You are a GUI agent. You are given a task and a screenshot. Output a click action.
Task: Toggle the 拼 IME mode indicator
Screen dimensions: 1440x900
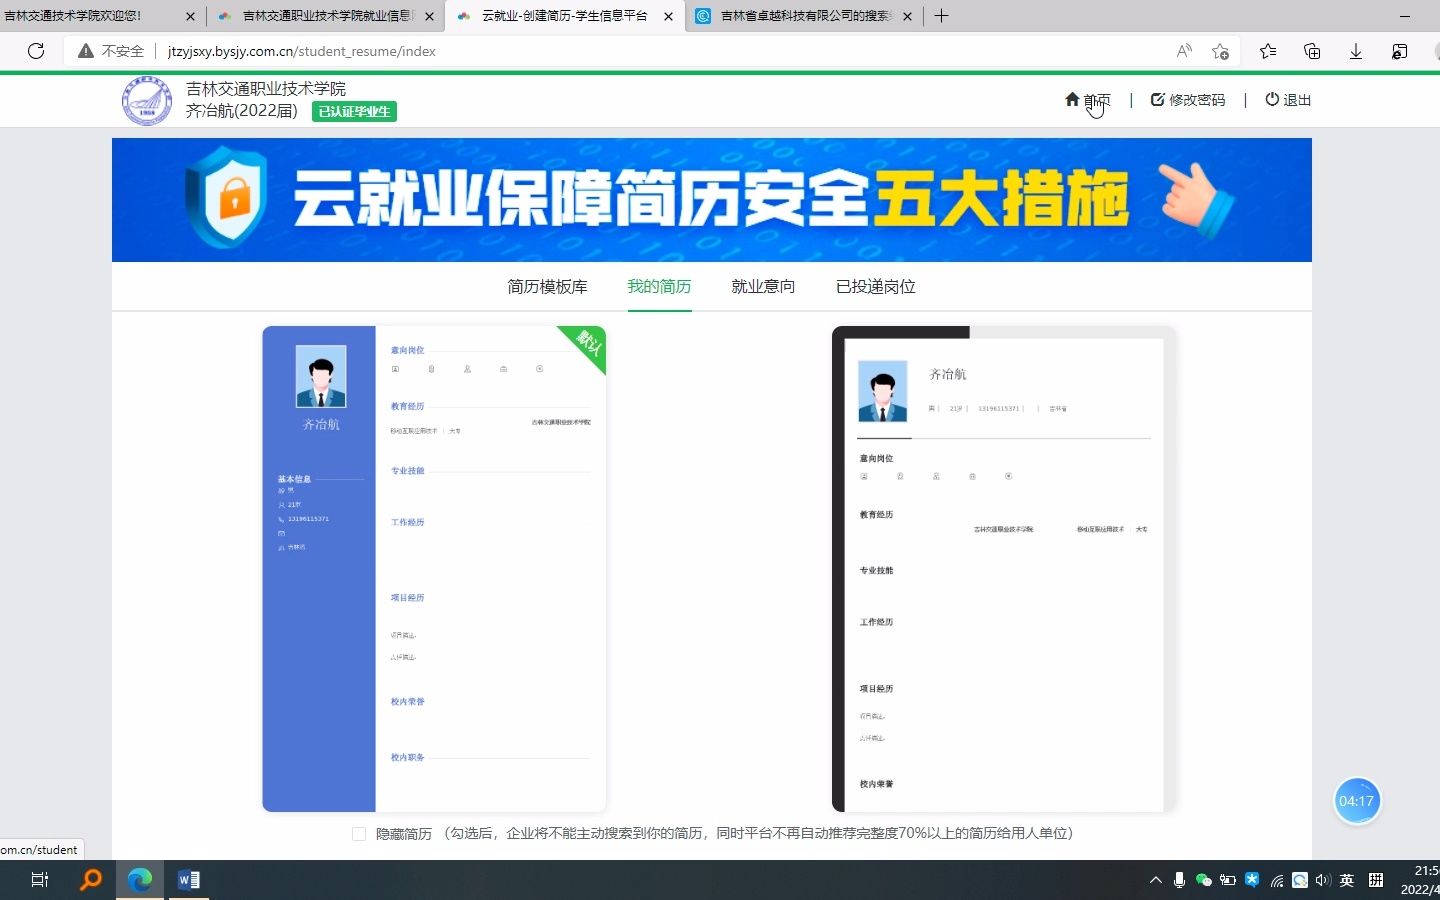coord(1376,880)
